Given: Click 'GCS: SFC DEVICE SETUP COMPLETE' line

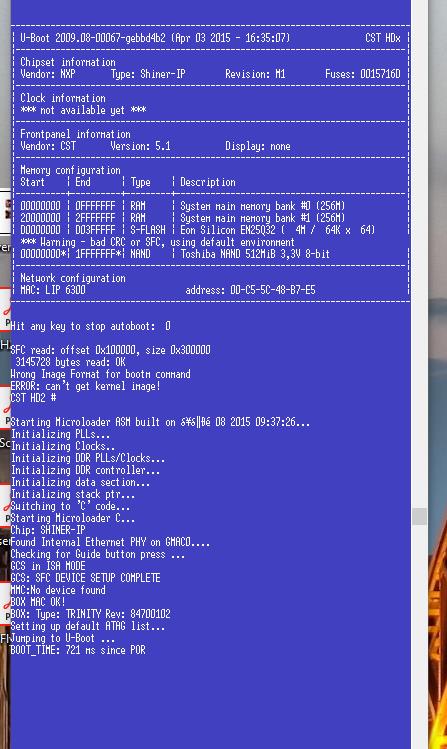Looking at the screenshot, I should coord(85,578).
